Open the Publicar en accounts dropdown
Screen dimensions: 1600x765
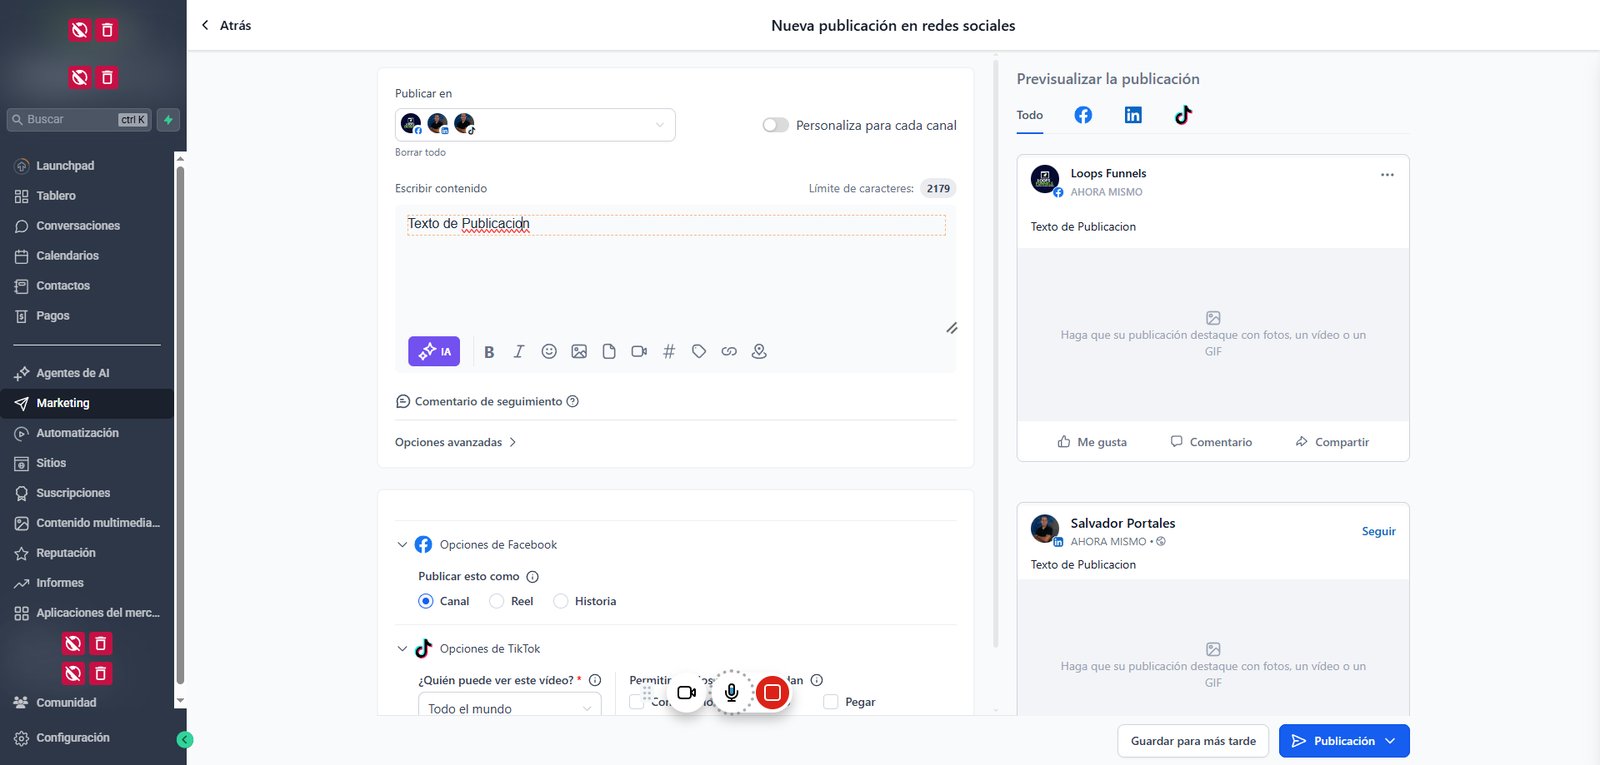pyautogui.click(x=535, y=124)
